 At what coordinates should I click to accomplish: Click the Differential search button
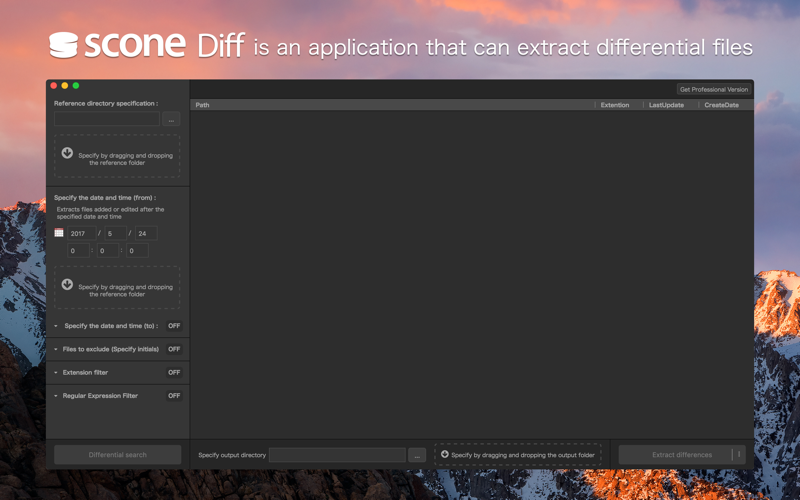pos(118,455)
